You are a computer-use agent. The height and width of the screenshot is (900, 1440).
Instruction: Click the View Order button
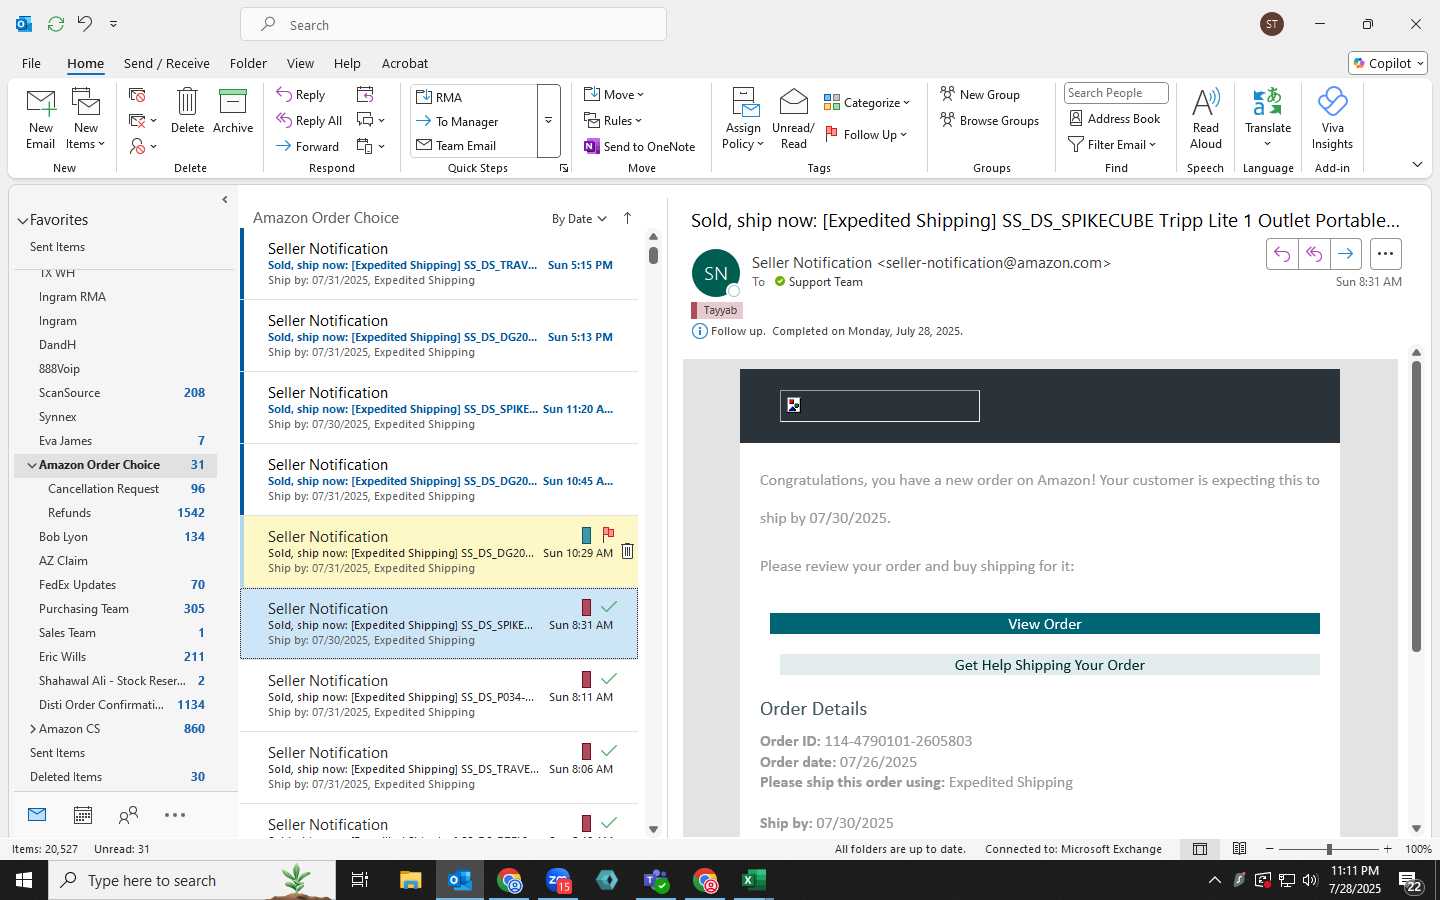pyautogui.click(x=1045, y=624)
